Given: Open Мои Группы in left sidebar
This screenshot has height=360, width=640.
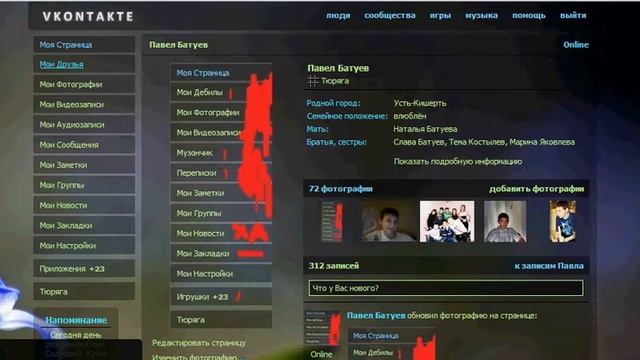Looking at the screenshot, I should click(84, 185).
